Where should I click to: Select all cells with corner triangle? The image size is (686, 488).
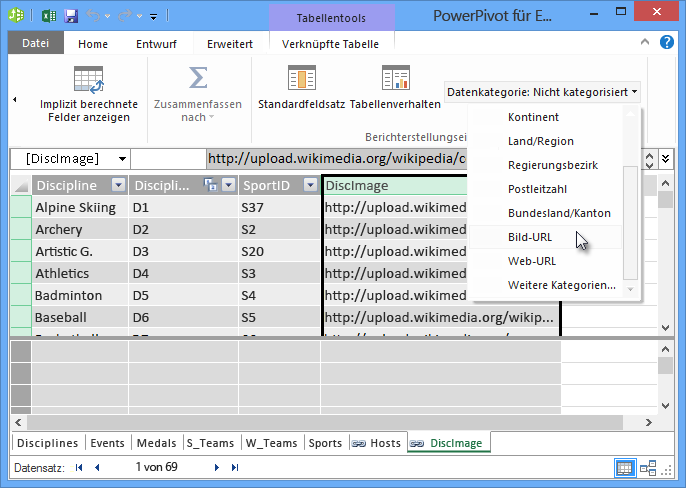[21, 186]
